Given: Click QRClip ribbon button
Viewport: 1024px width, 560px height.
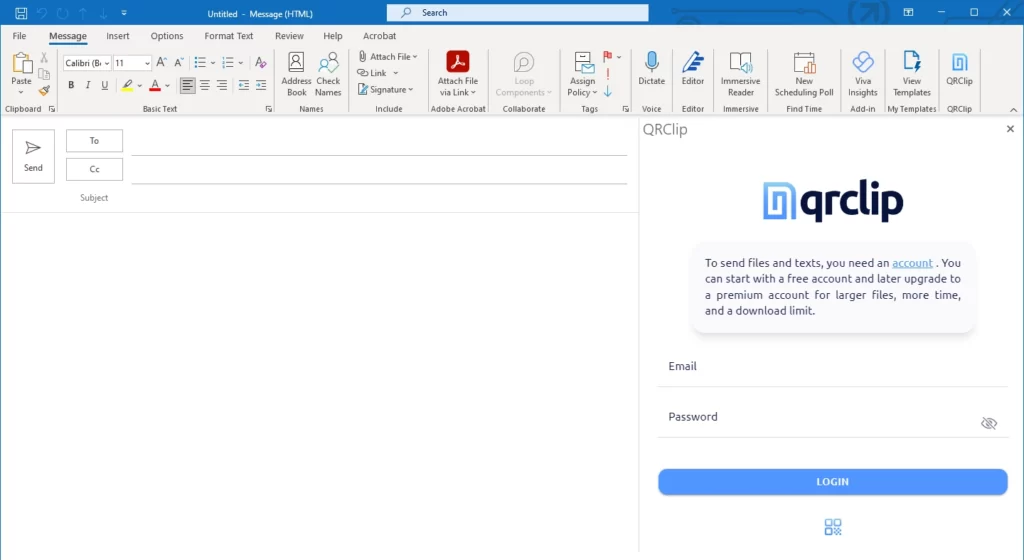Looking at the screenshot, I should pos(959,69).
